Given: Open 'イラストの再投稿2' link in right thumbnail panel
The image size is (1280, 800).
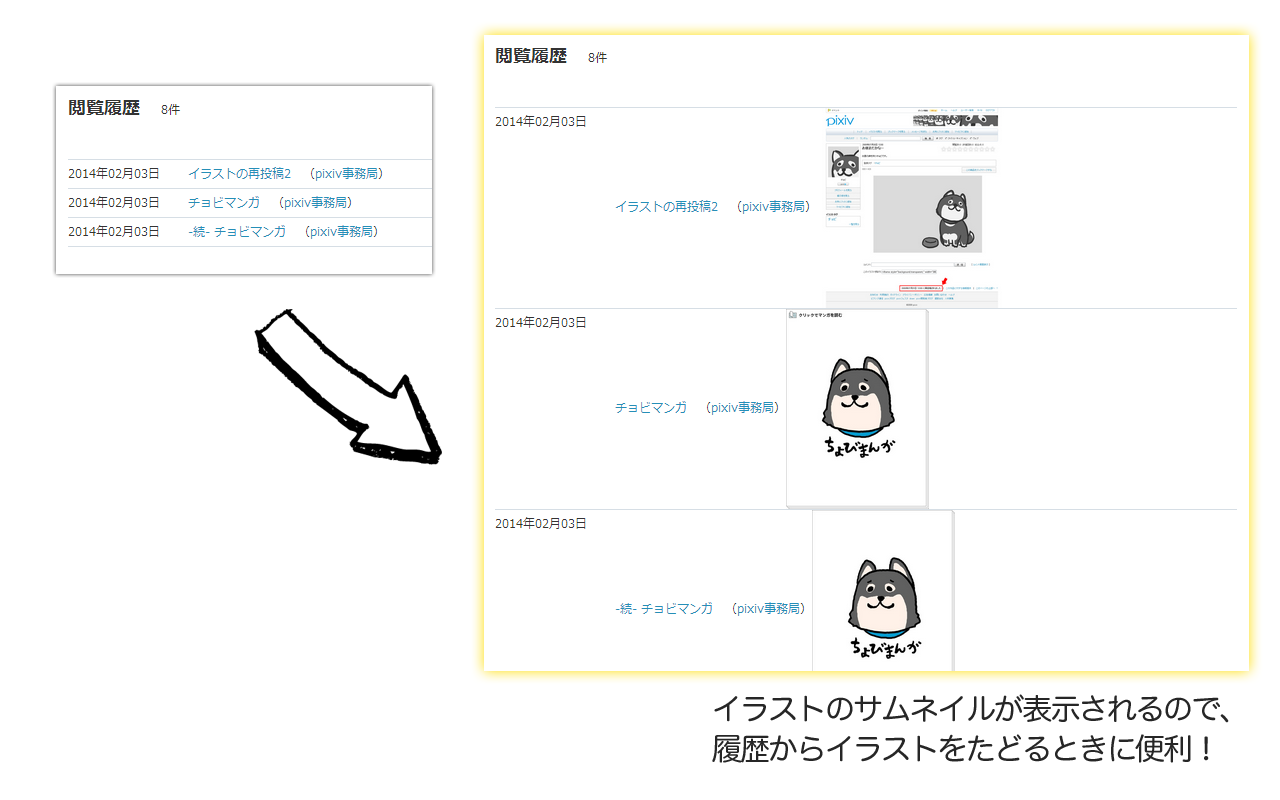Looking at the screenshot, I should coord(667,207).
